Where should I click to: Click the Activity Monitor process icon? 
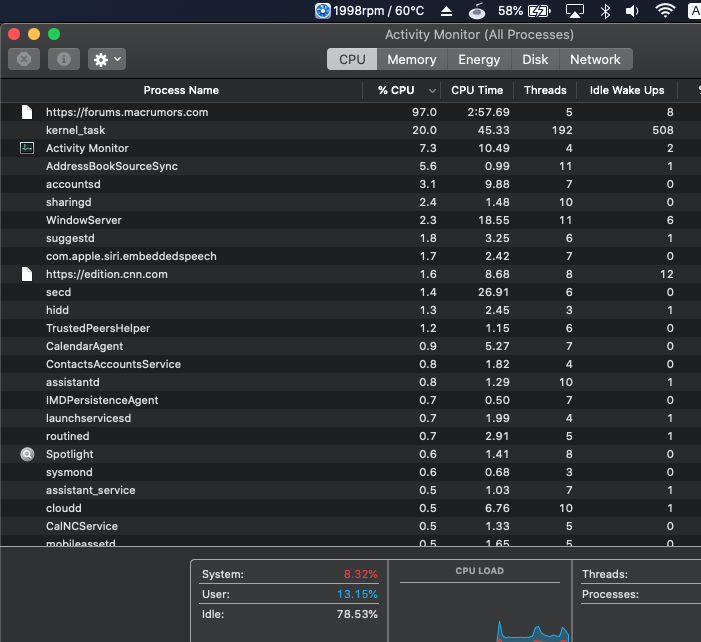27,148
